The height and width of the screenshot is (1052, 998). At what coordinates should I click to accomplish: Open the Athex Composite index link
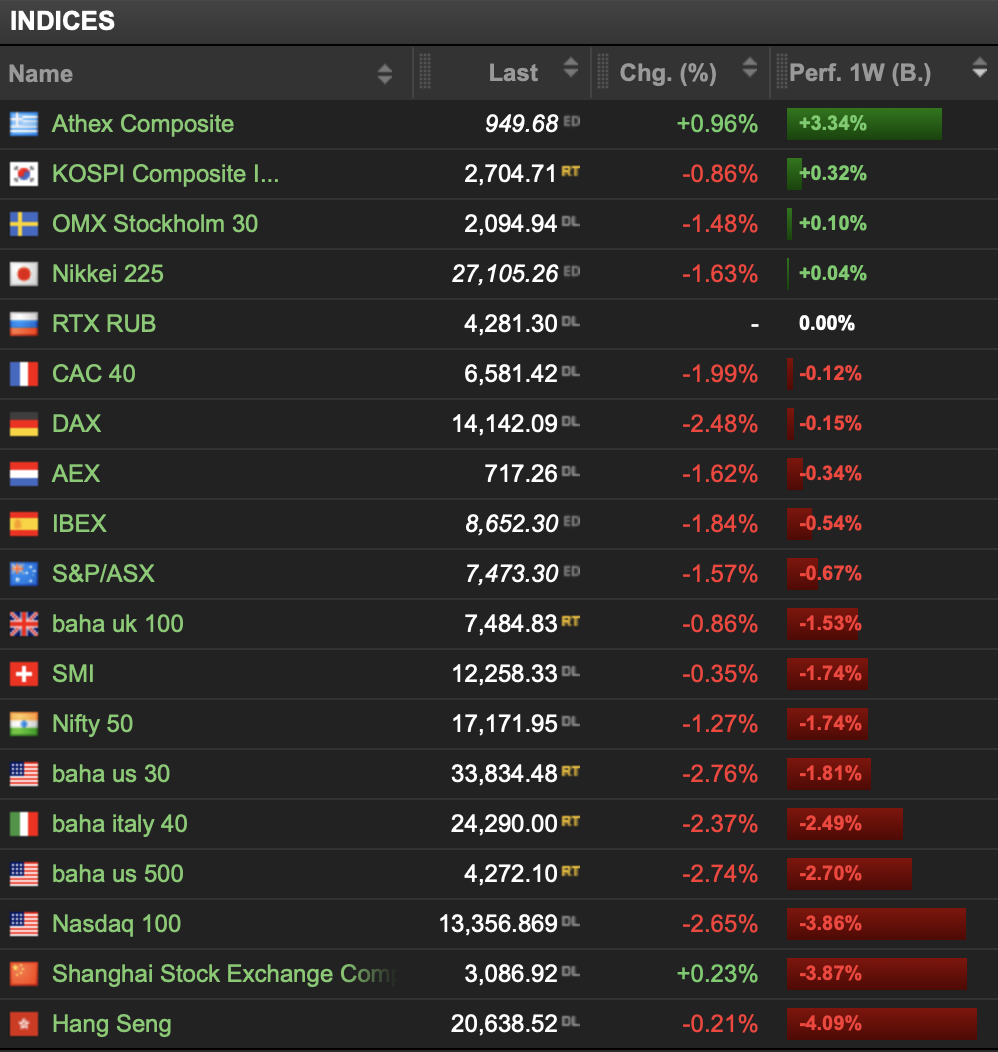(143, 124)
